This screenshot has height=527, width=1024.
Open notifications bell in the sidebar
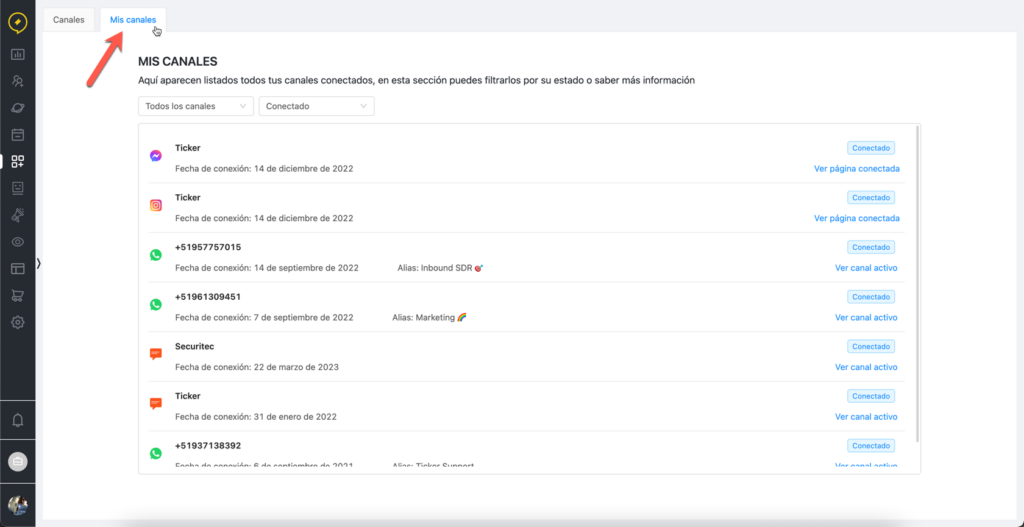pos(17,419)
